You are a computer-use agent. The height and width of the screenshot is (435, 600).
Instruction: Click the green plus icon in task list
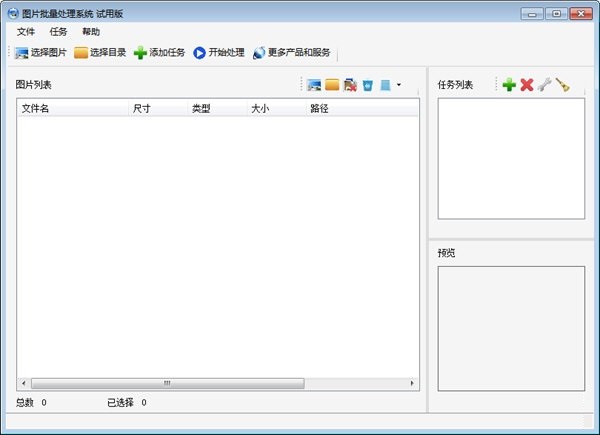tap(509, 85)
